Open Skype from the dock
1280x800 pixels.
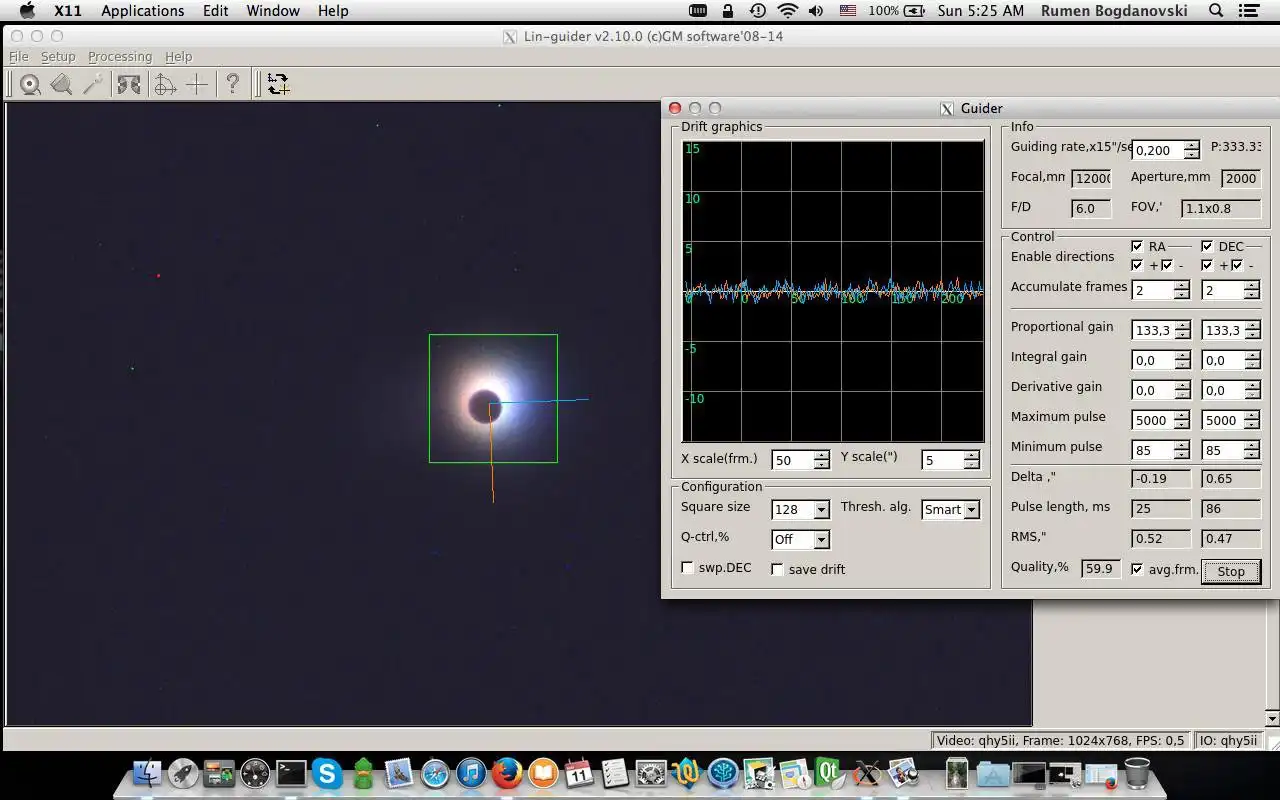click(327, 773)
